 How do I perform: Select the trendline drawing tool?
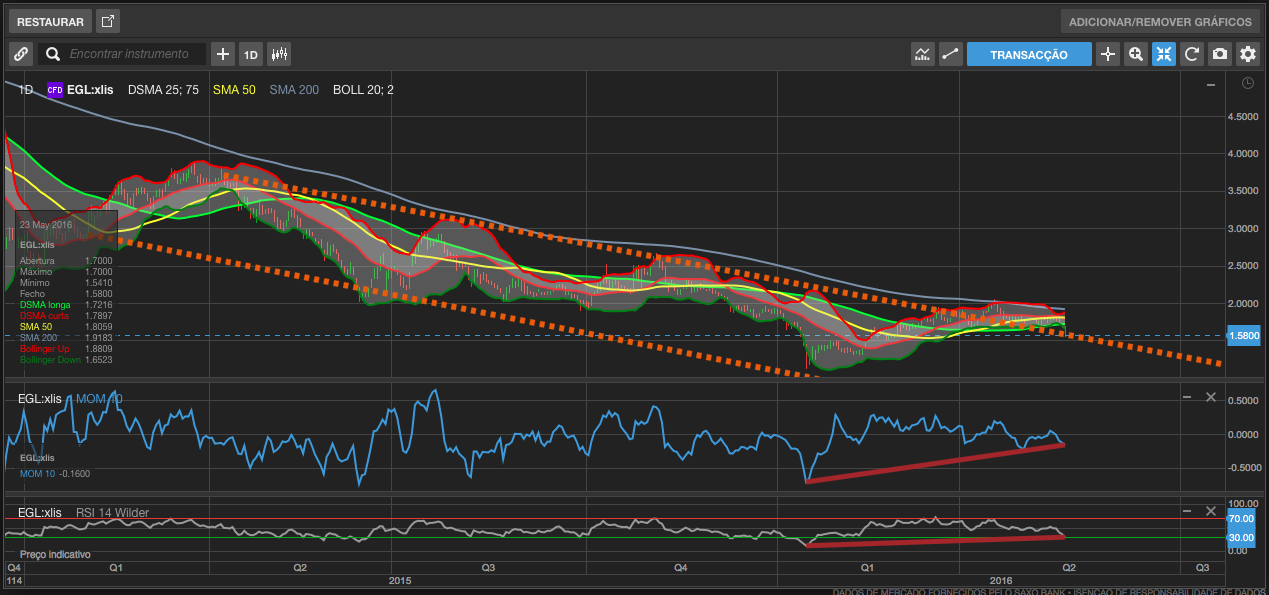[x=950, y=54]
